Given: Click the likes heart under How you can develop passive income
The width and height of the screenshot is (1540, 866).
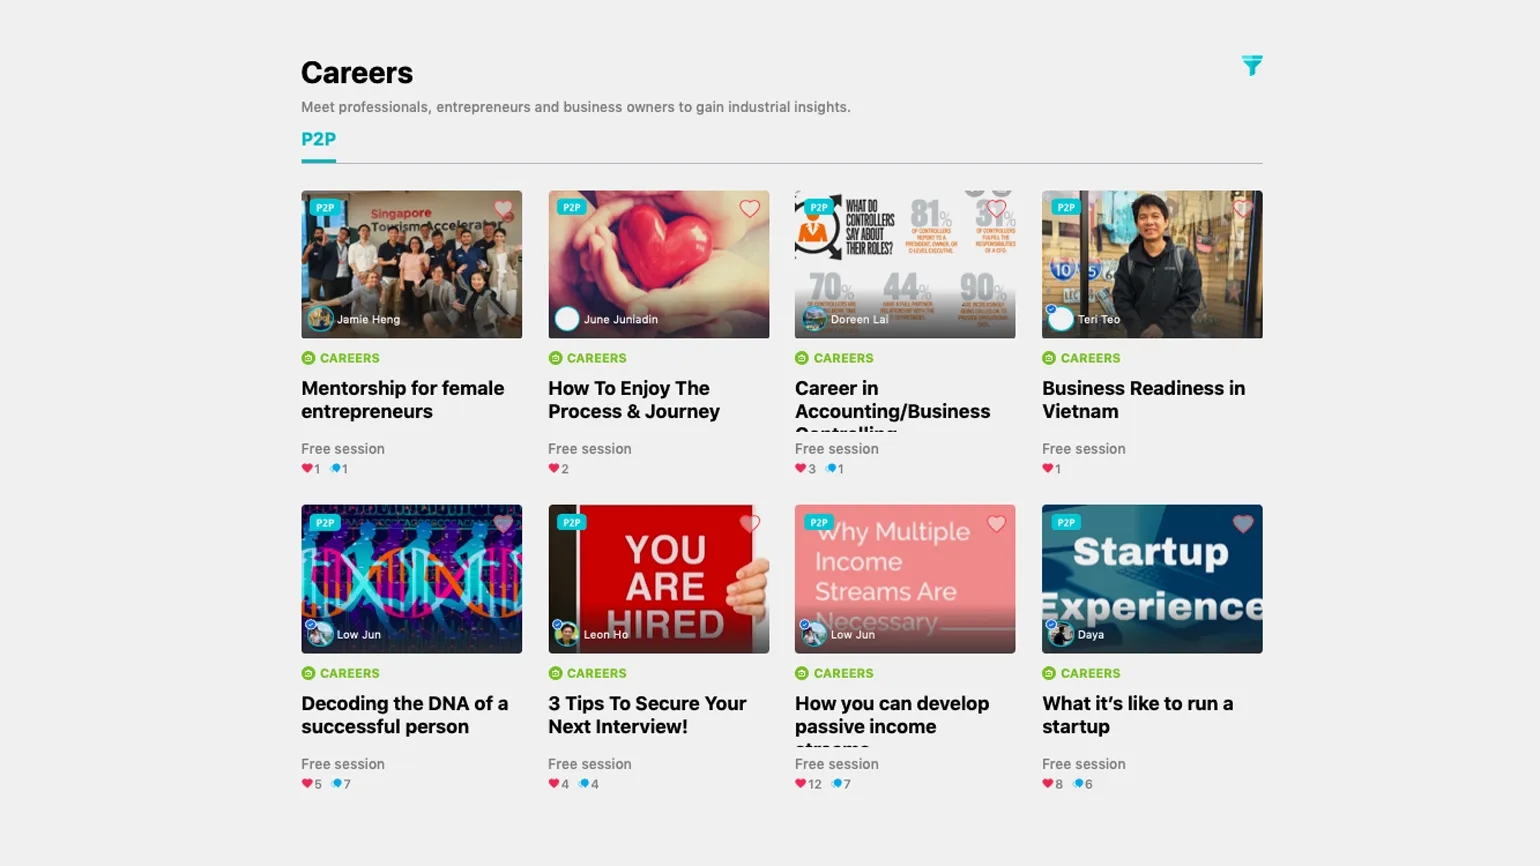Looking at the screenshot, I should 800,784.
